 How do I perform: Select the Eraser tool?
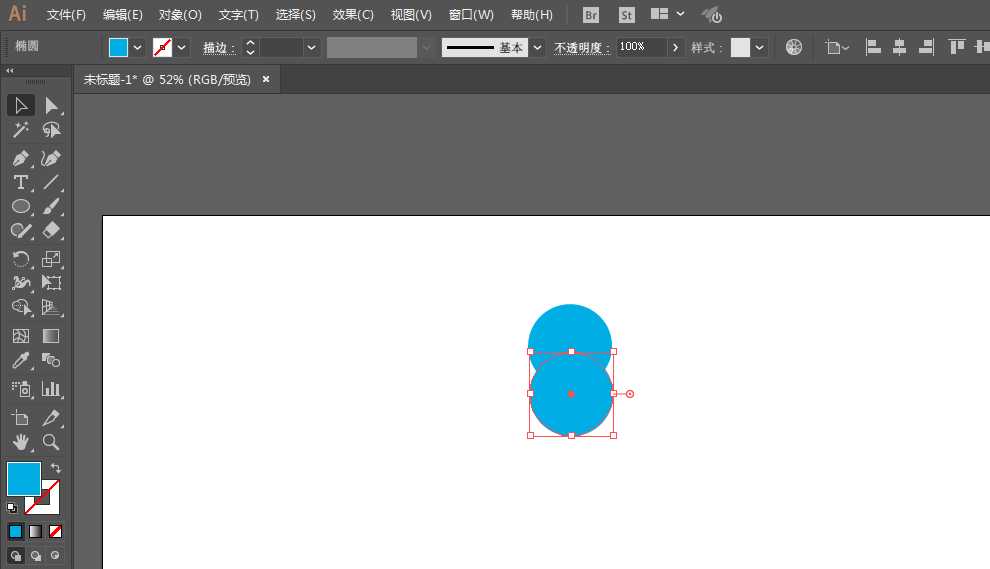point(51,231)
